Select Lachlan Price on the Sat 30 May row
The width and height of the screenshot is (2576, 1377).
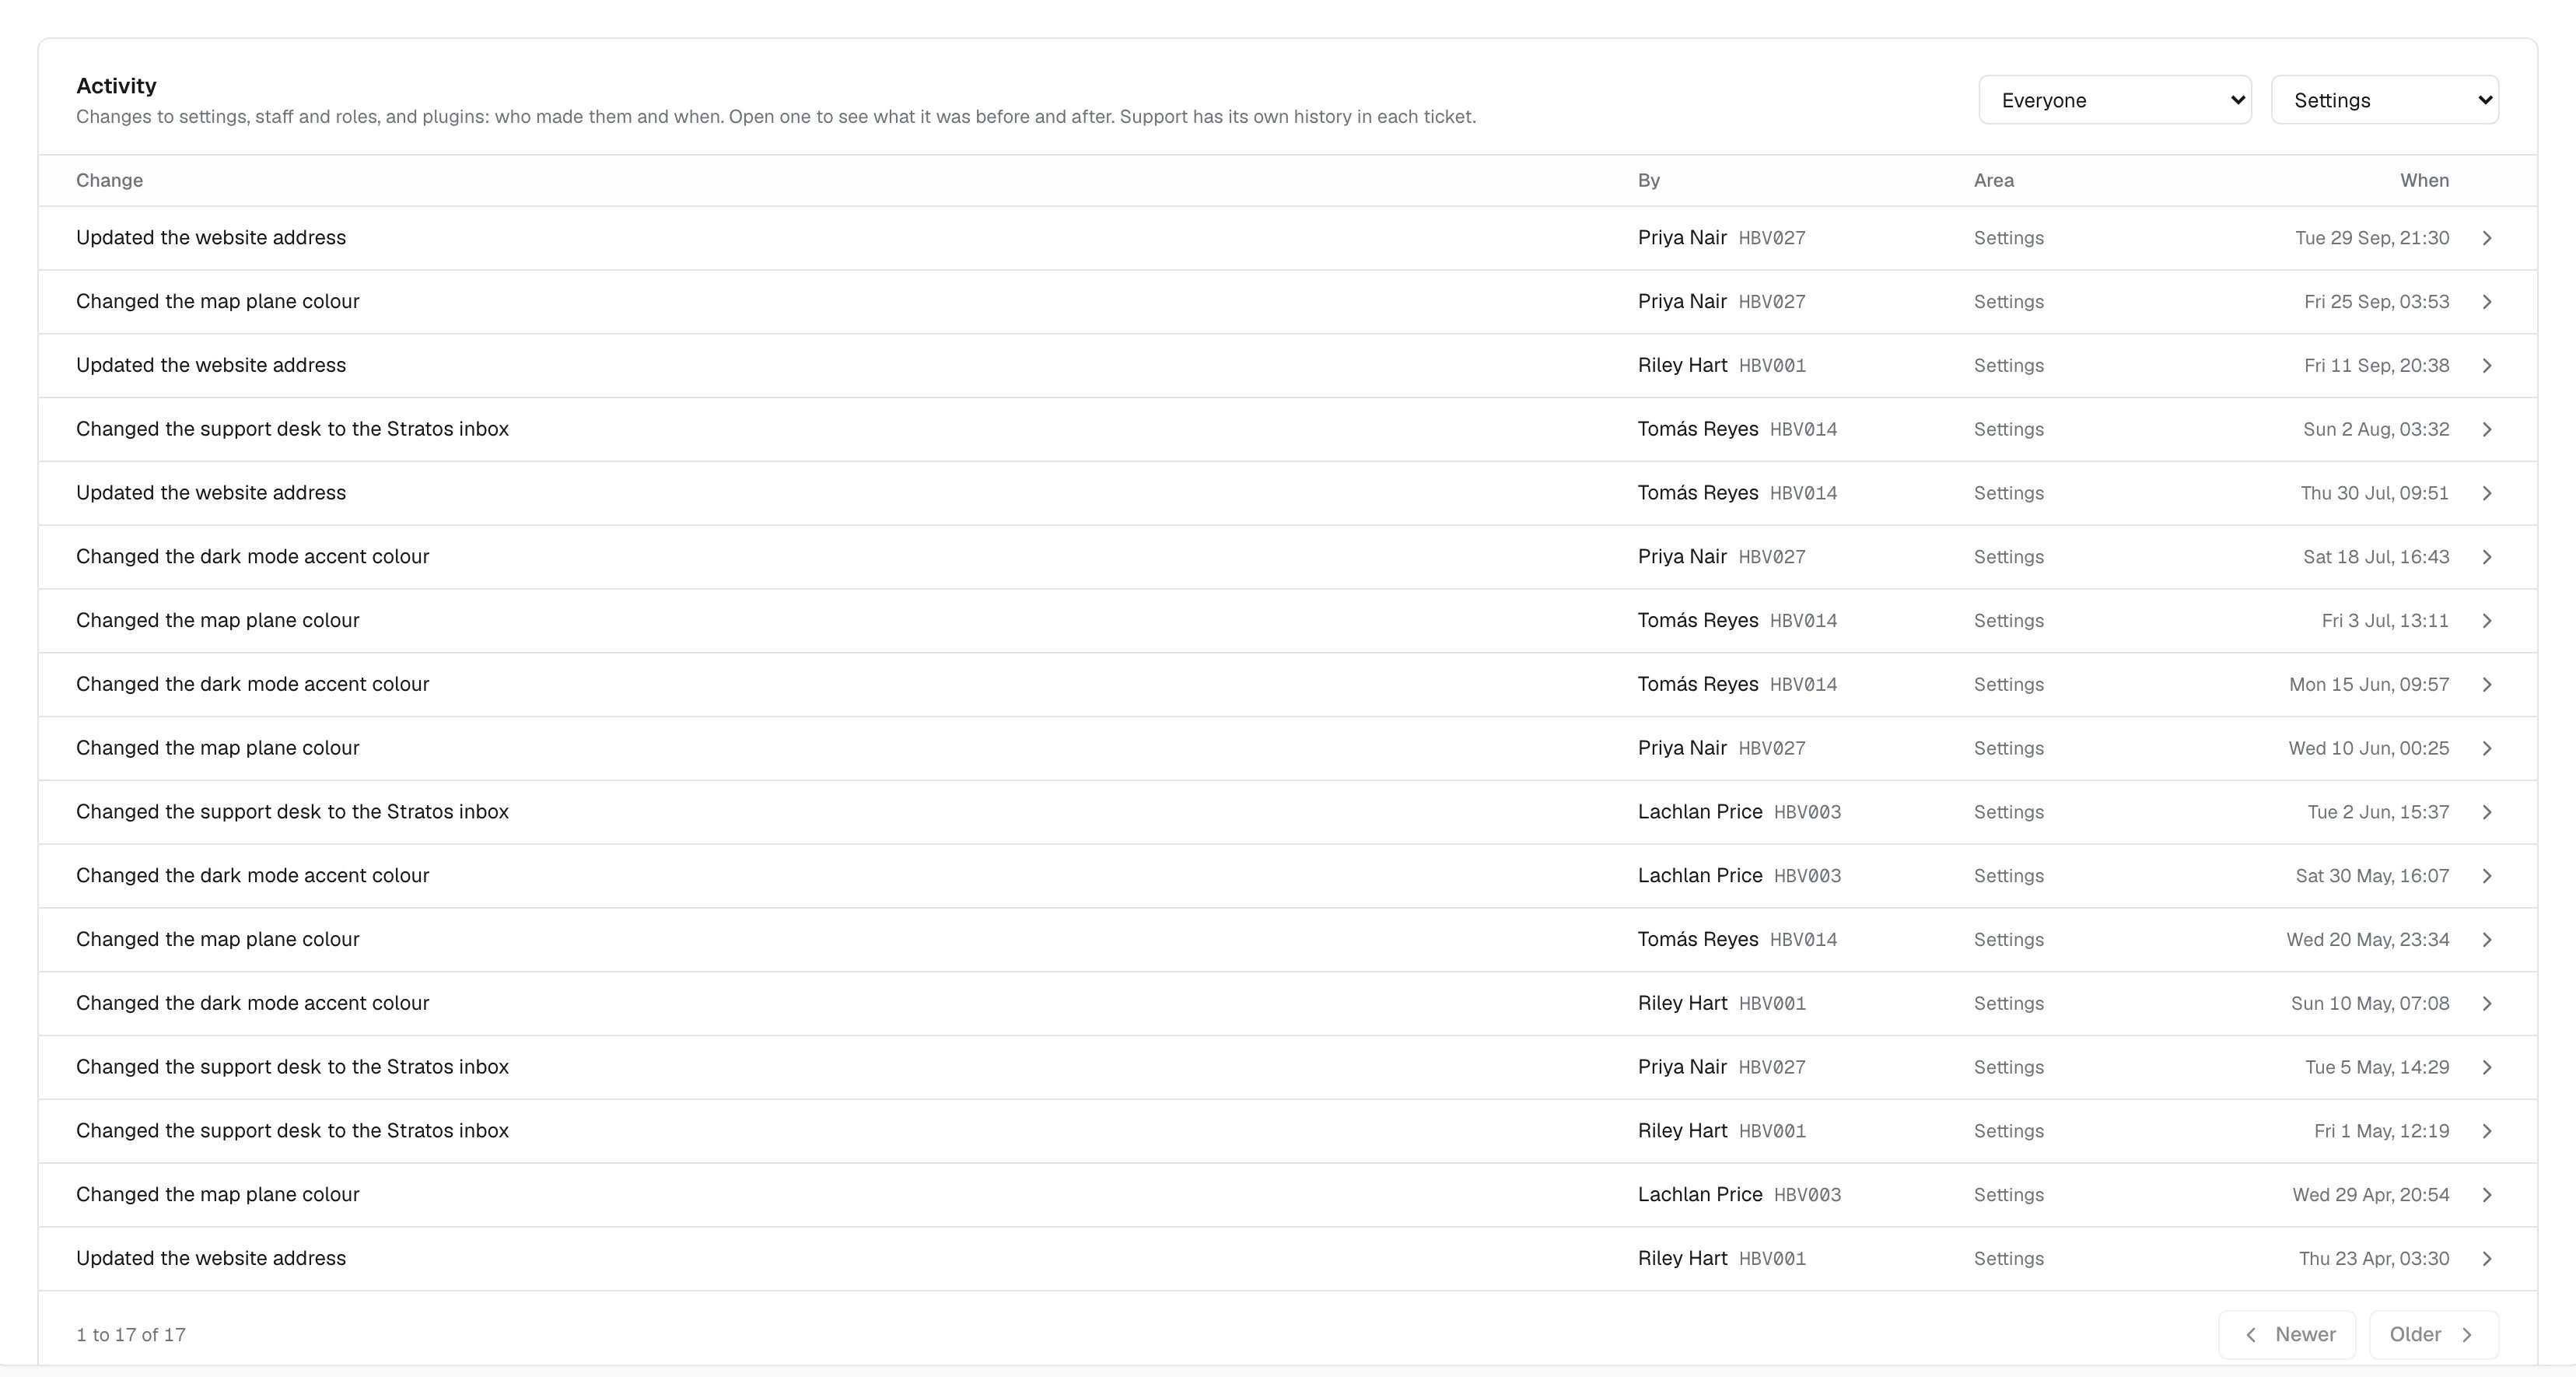[1700, 876]
